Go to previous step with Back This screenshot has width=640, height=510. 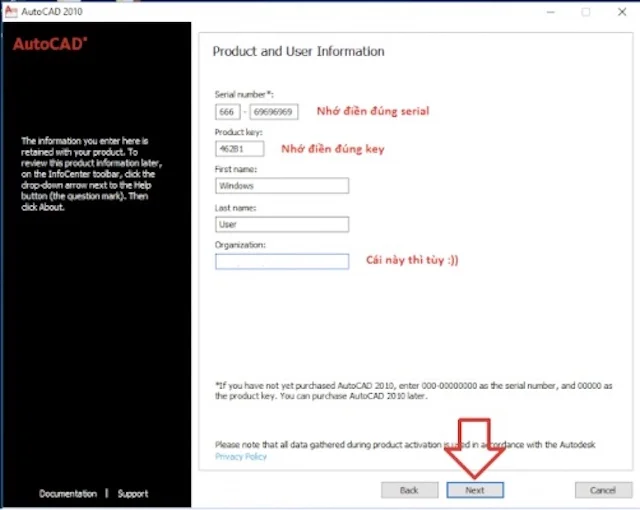409,490
